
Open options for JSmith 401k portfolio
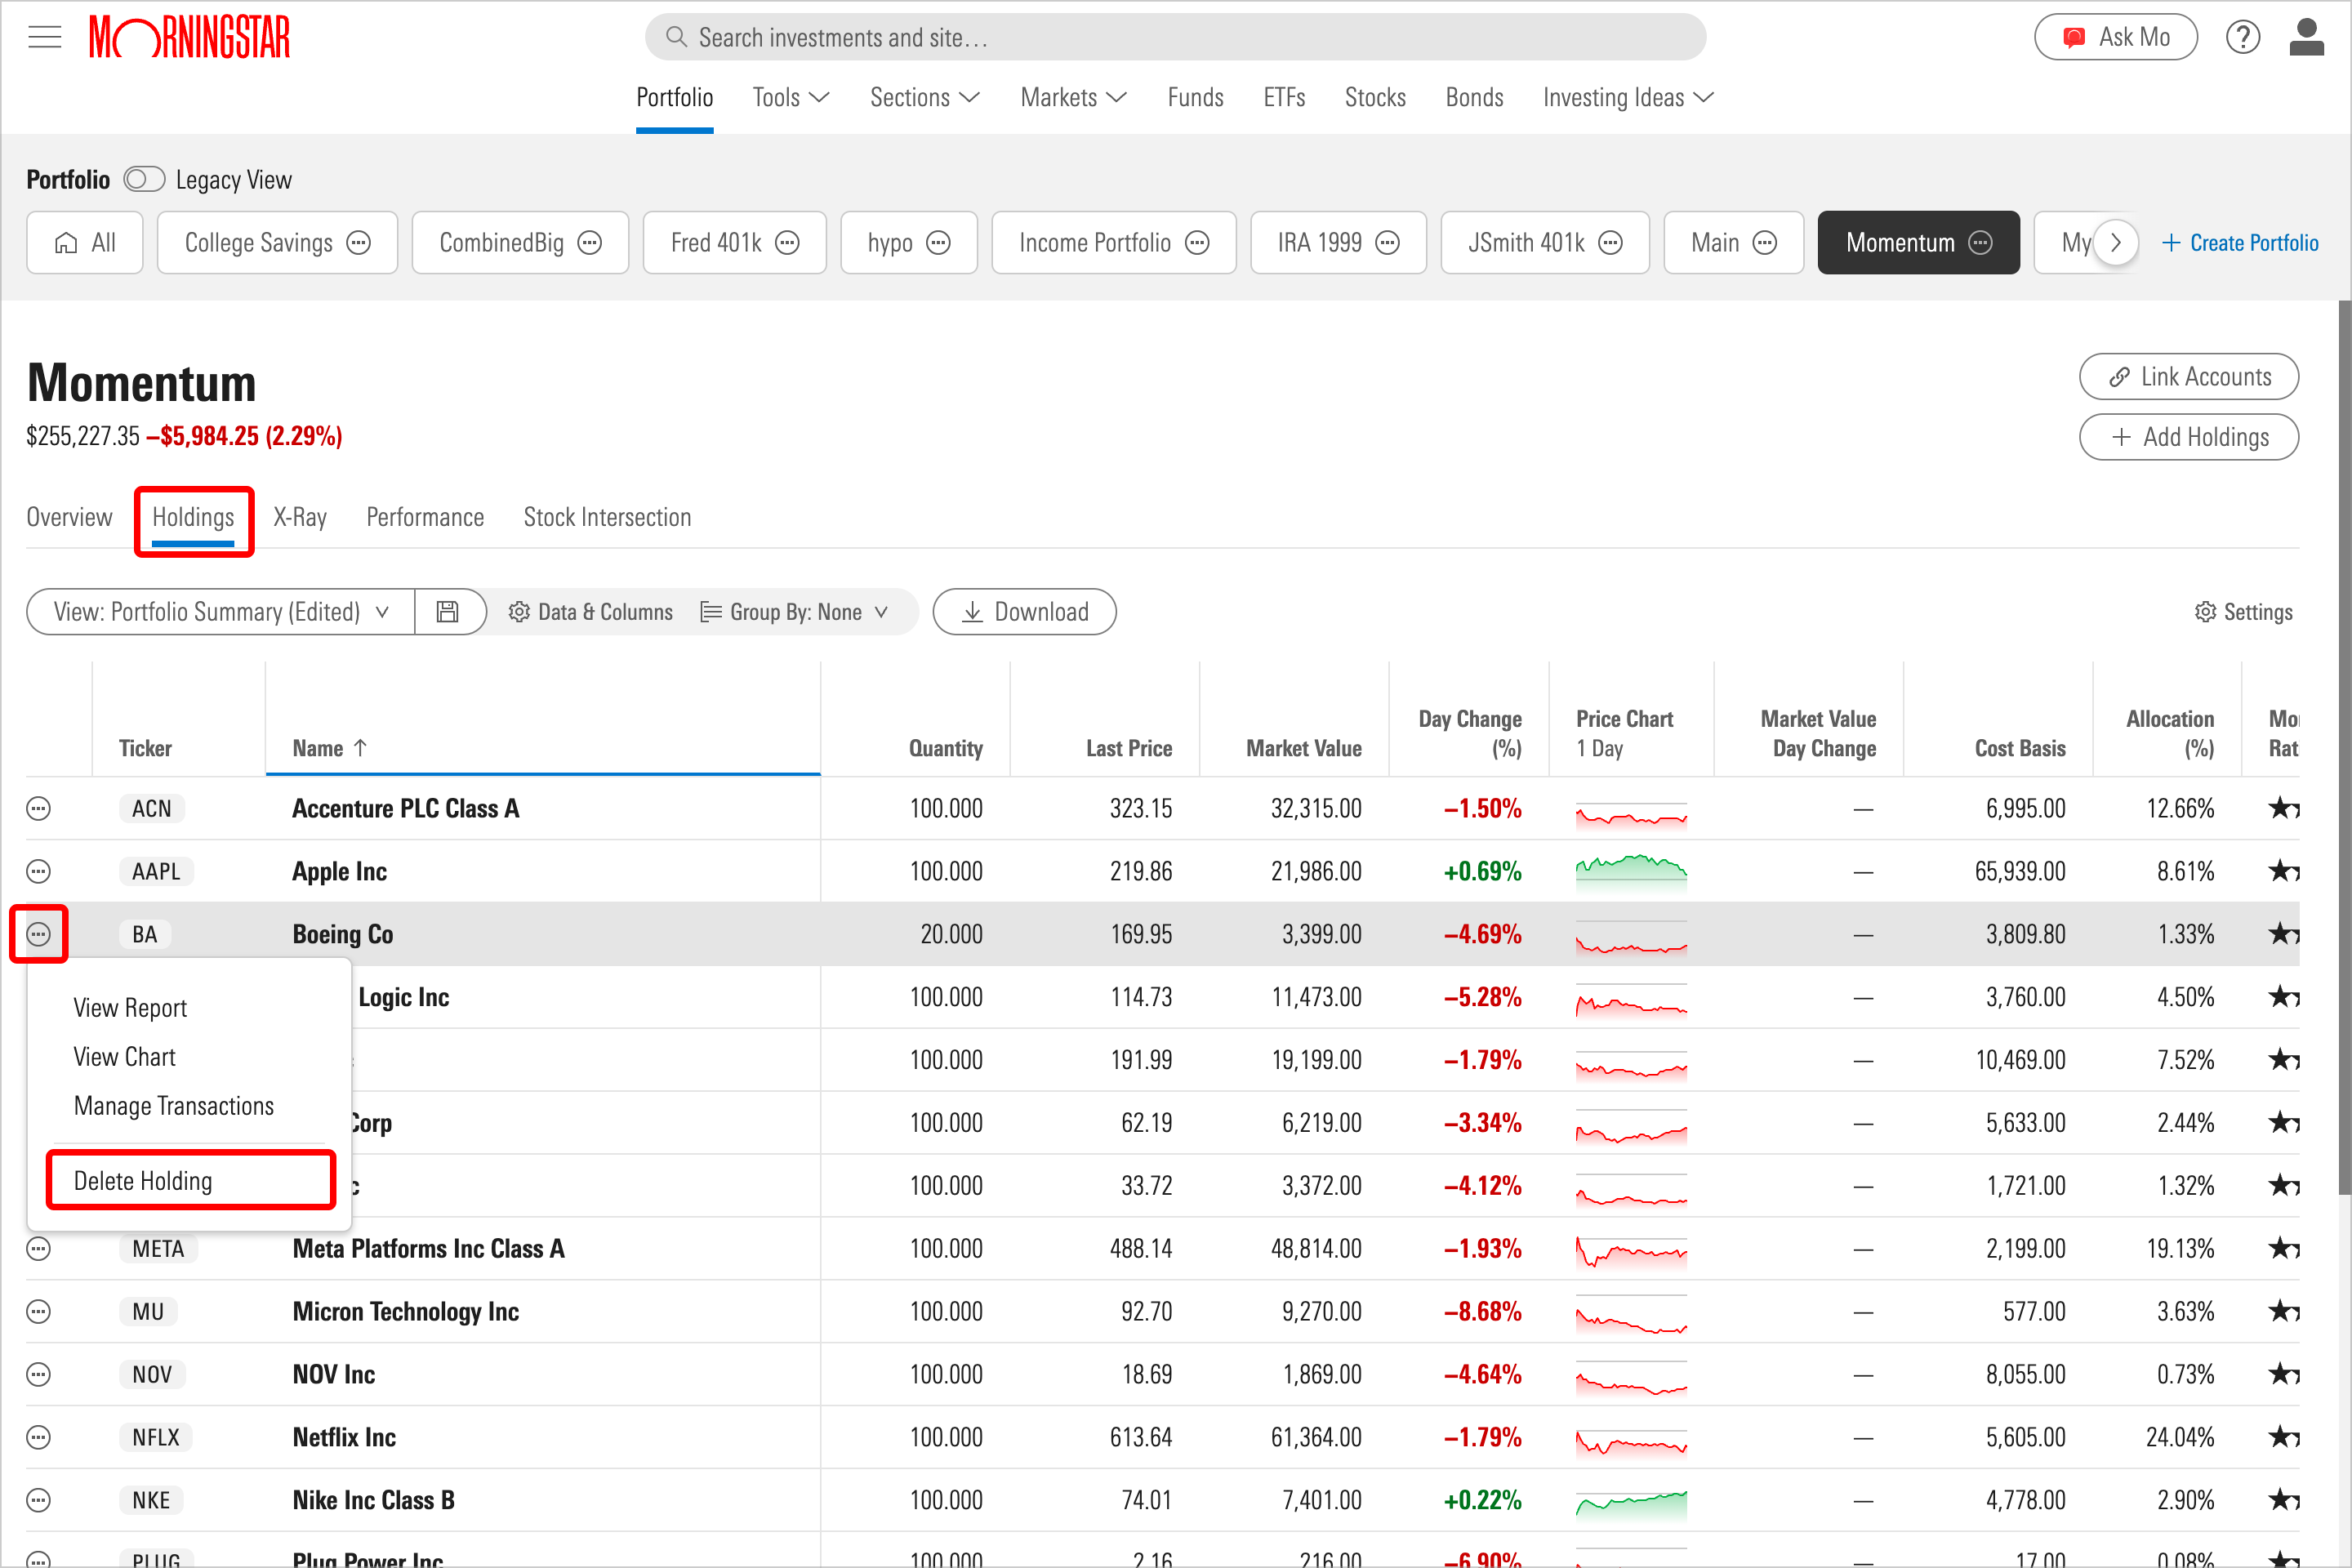tap(1610, 243)
